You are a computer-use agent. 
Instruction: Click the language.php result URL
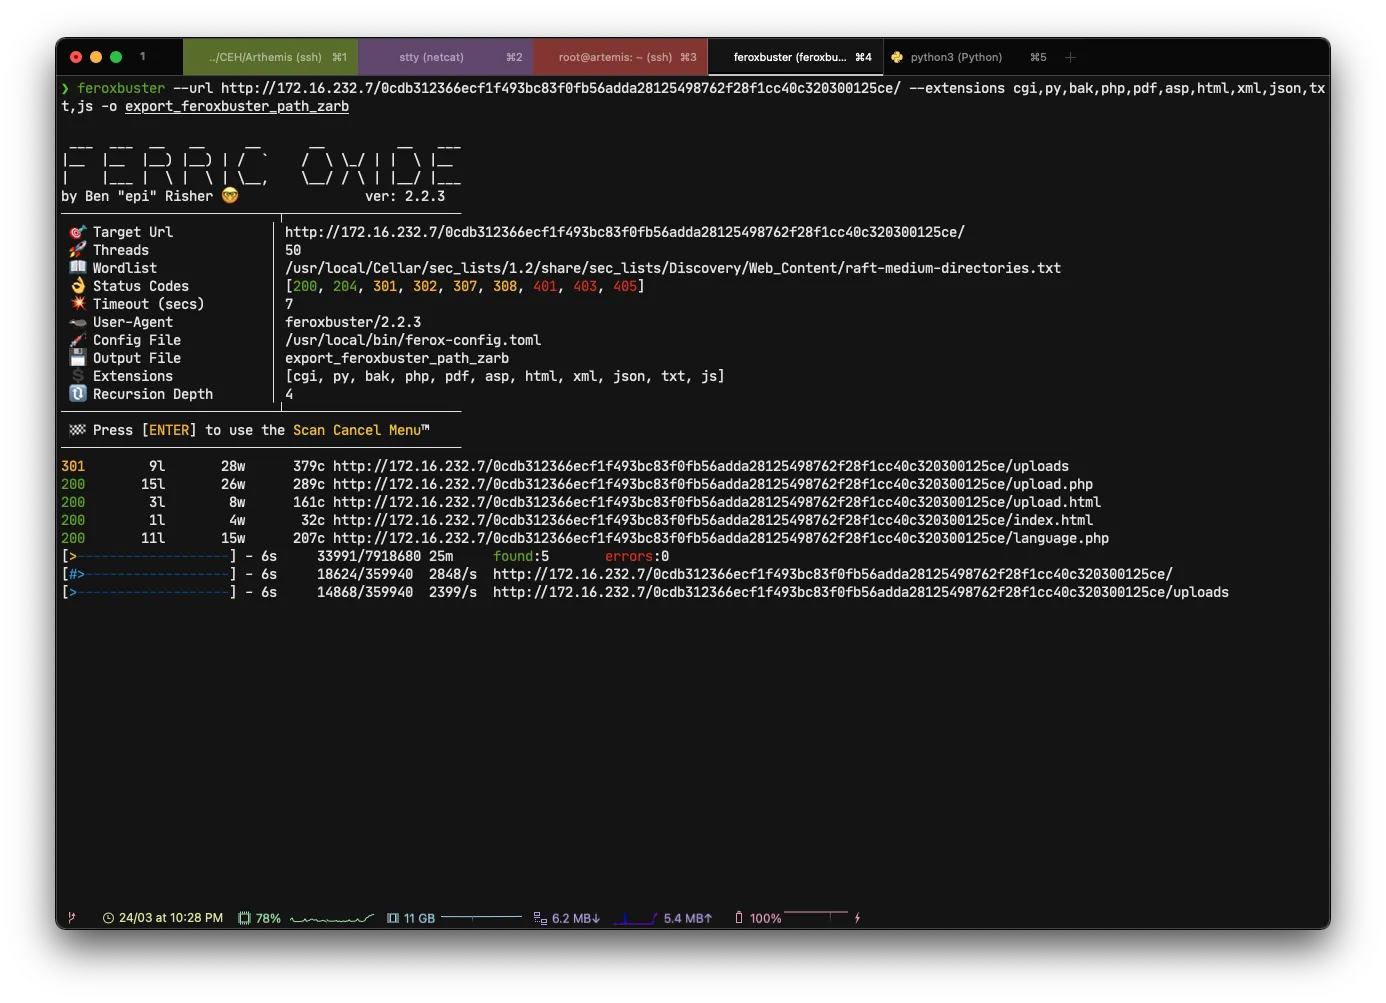pyautogui.click(x=720, y=538)
